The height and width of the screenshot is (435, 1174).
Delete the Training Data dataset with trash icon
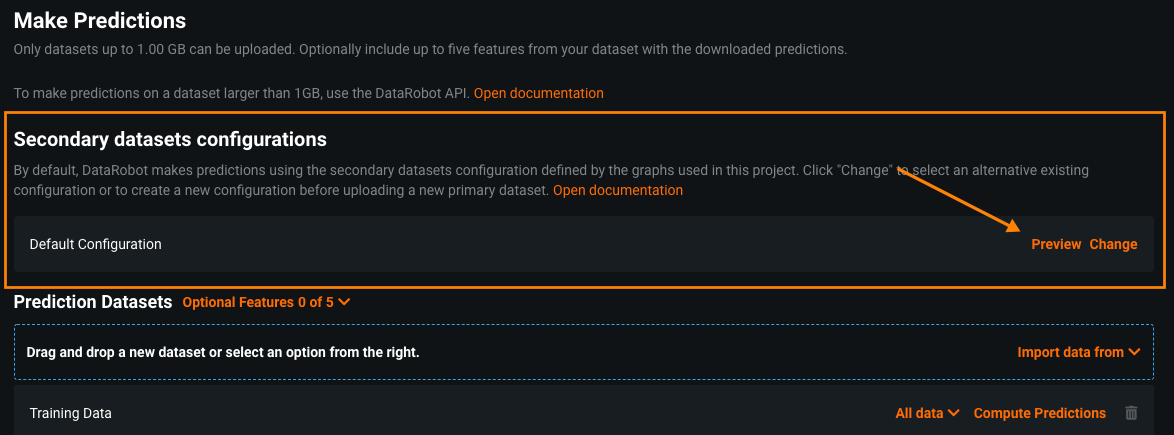point(1131,413)
